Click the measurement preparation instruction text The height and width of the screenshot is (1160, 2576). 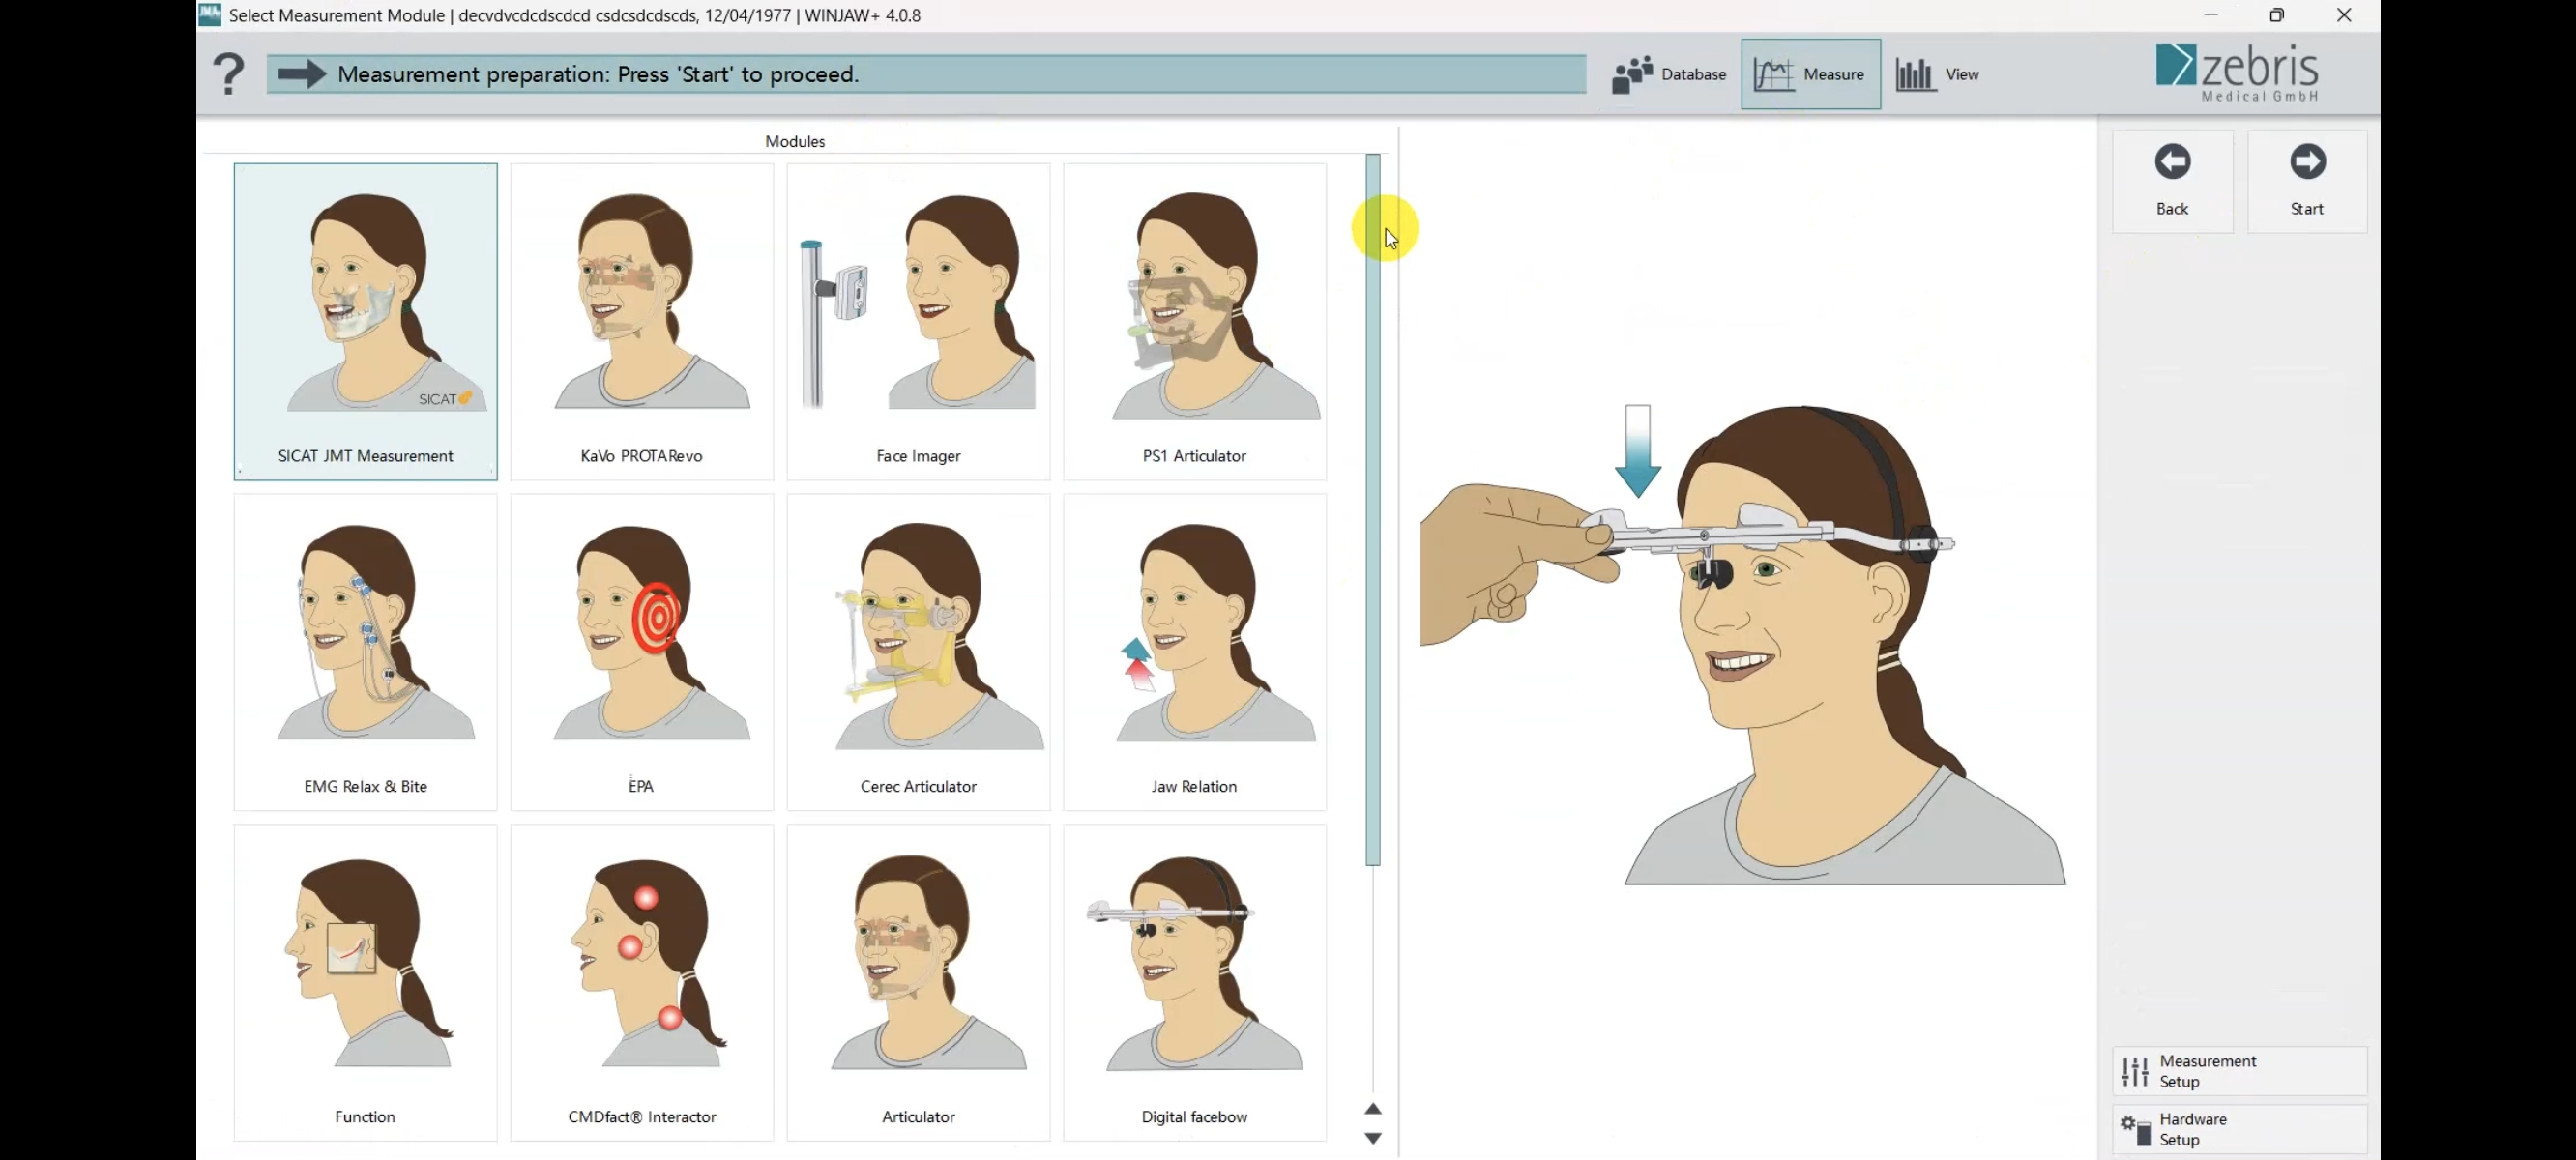coord(598,74)
